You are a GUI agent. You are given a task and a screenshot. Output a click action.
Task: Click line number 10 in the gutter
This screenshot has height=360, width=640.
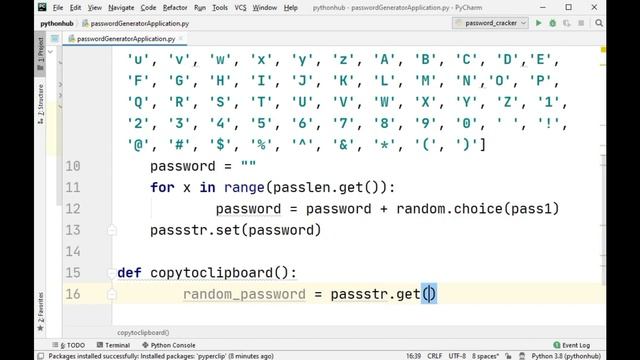73,167
